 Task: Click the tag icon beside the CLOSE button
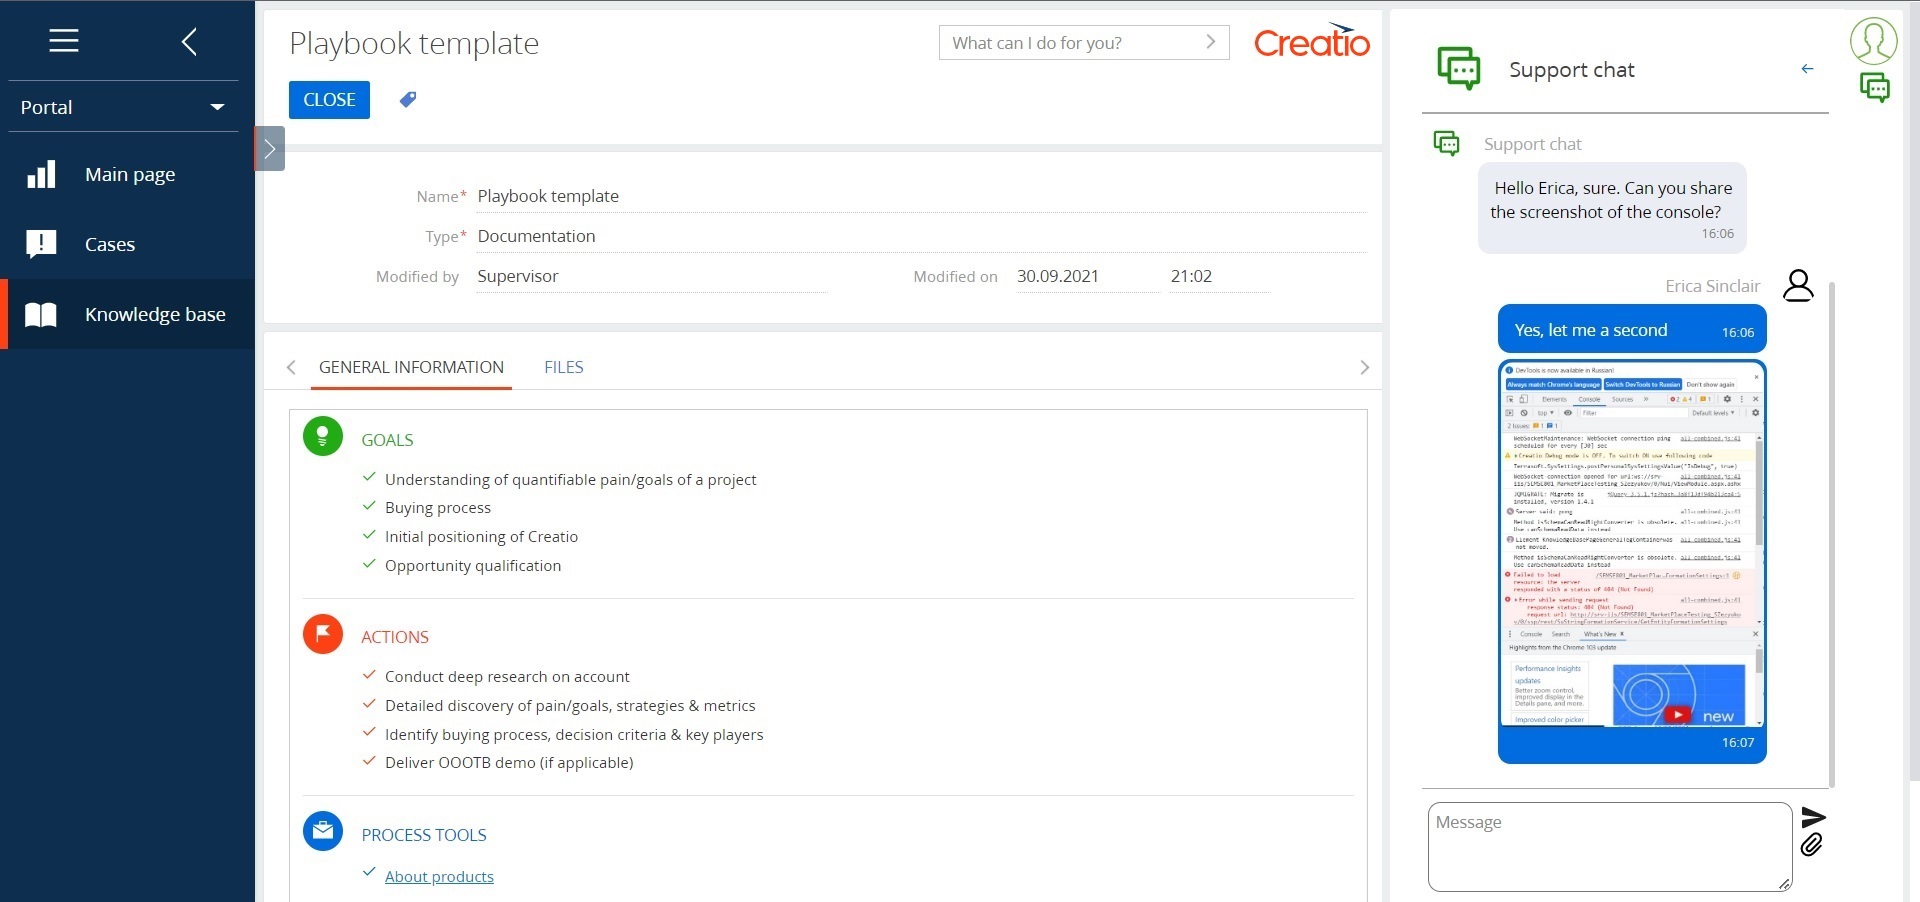(407, 100)
